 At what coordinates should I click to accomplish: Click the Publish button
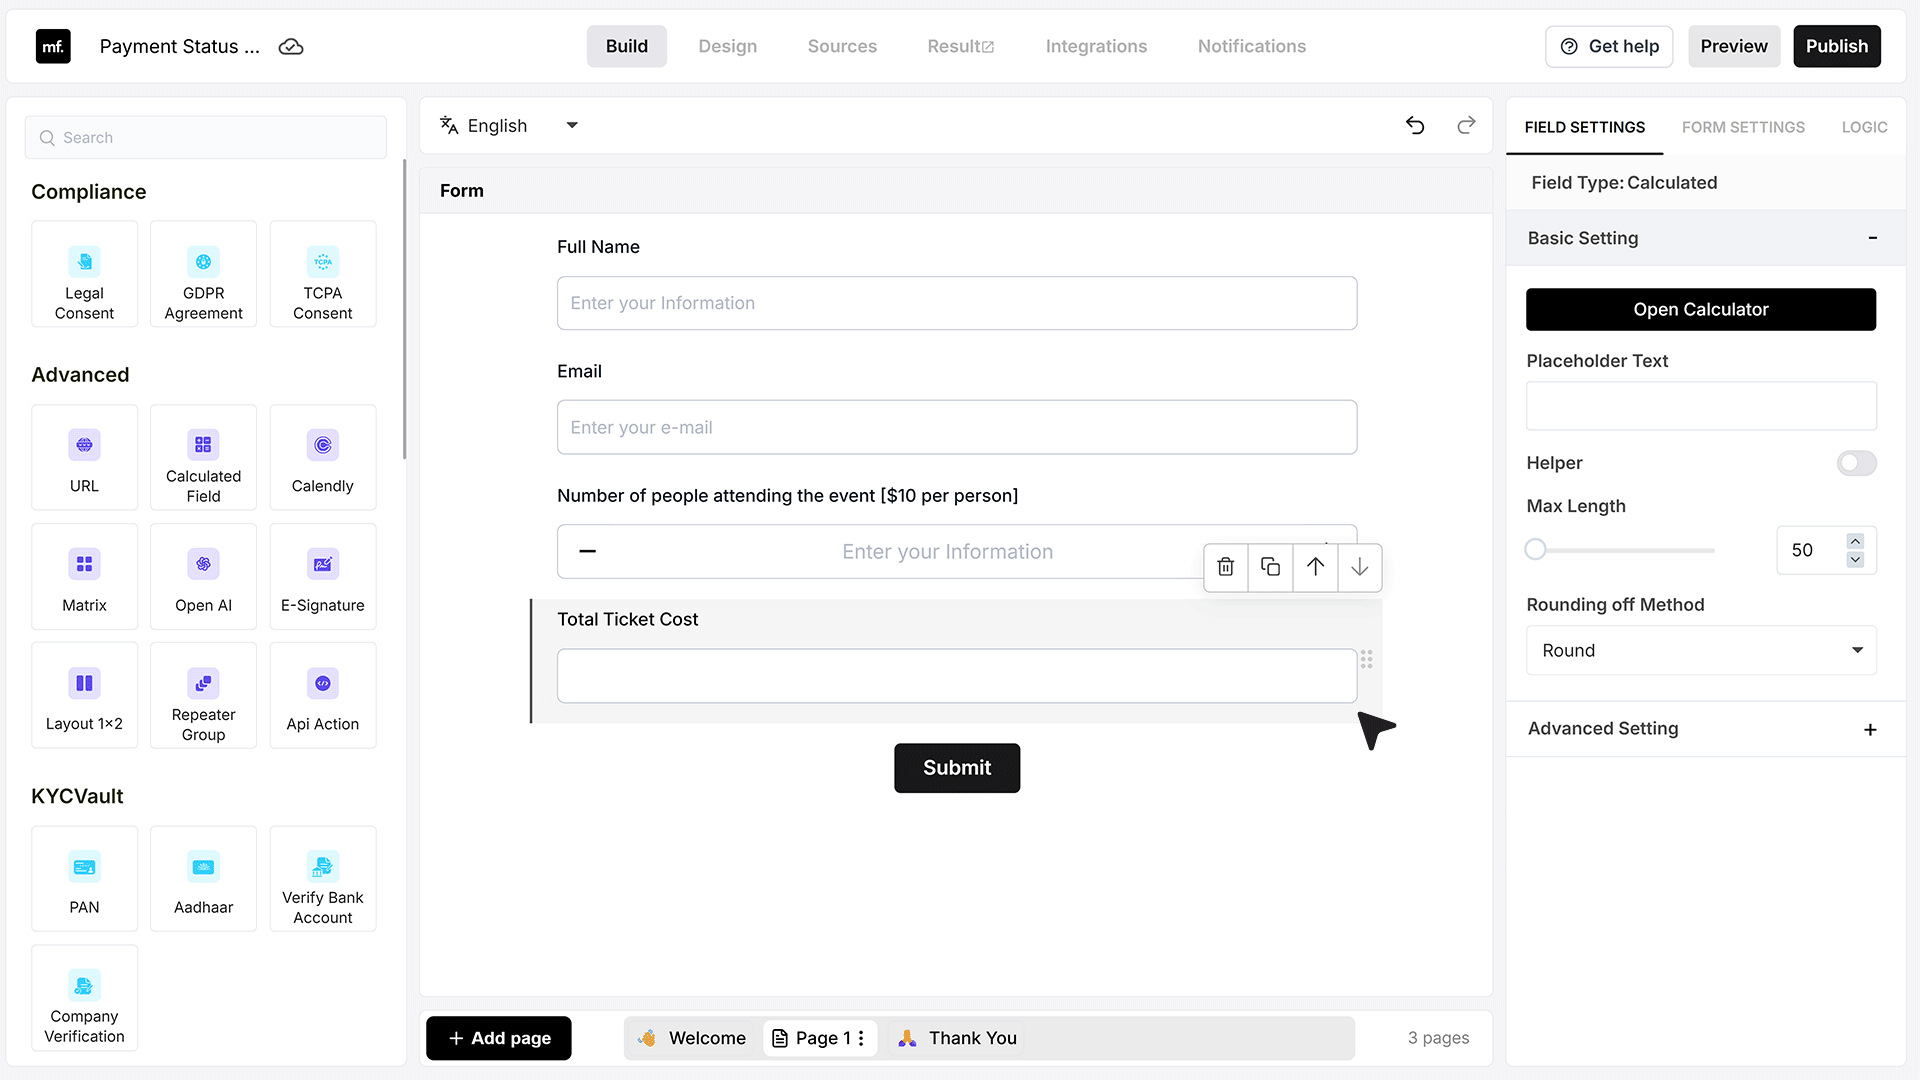(1836, 46)
